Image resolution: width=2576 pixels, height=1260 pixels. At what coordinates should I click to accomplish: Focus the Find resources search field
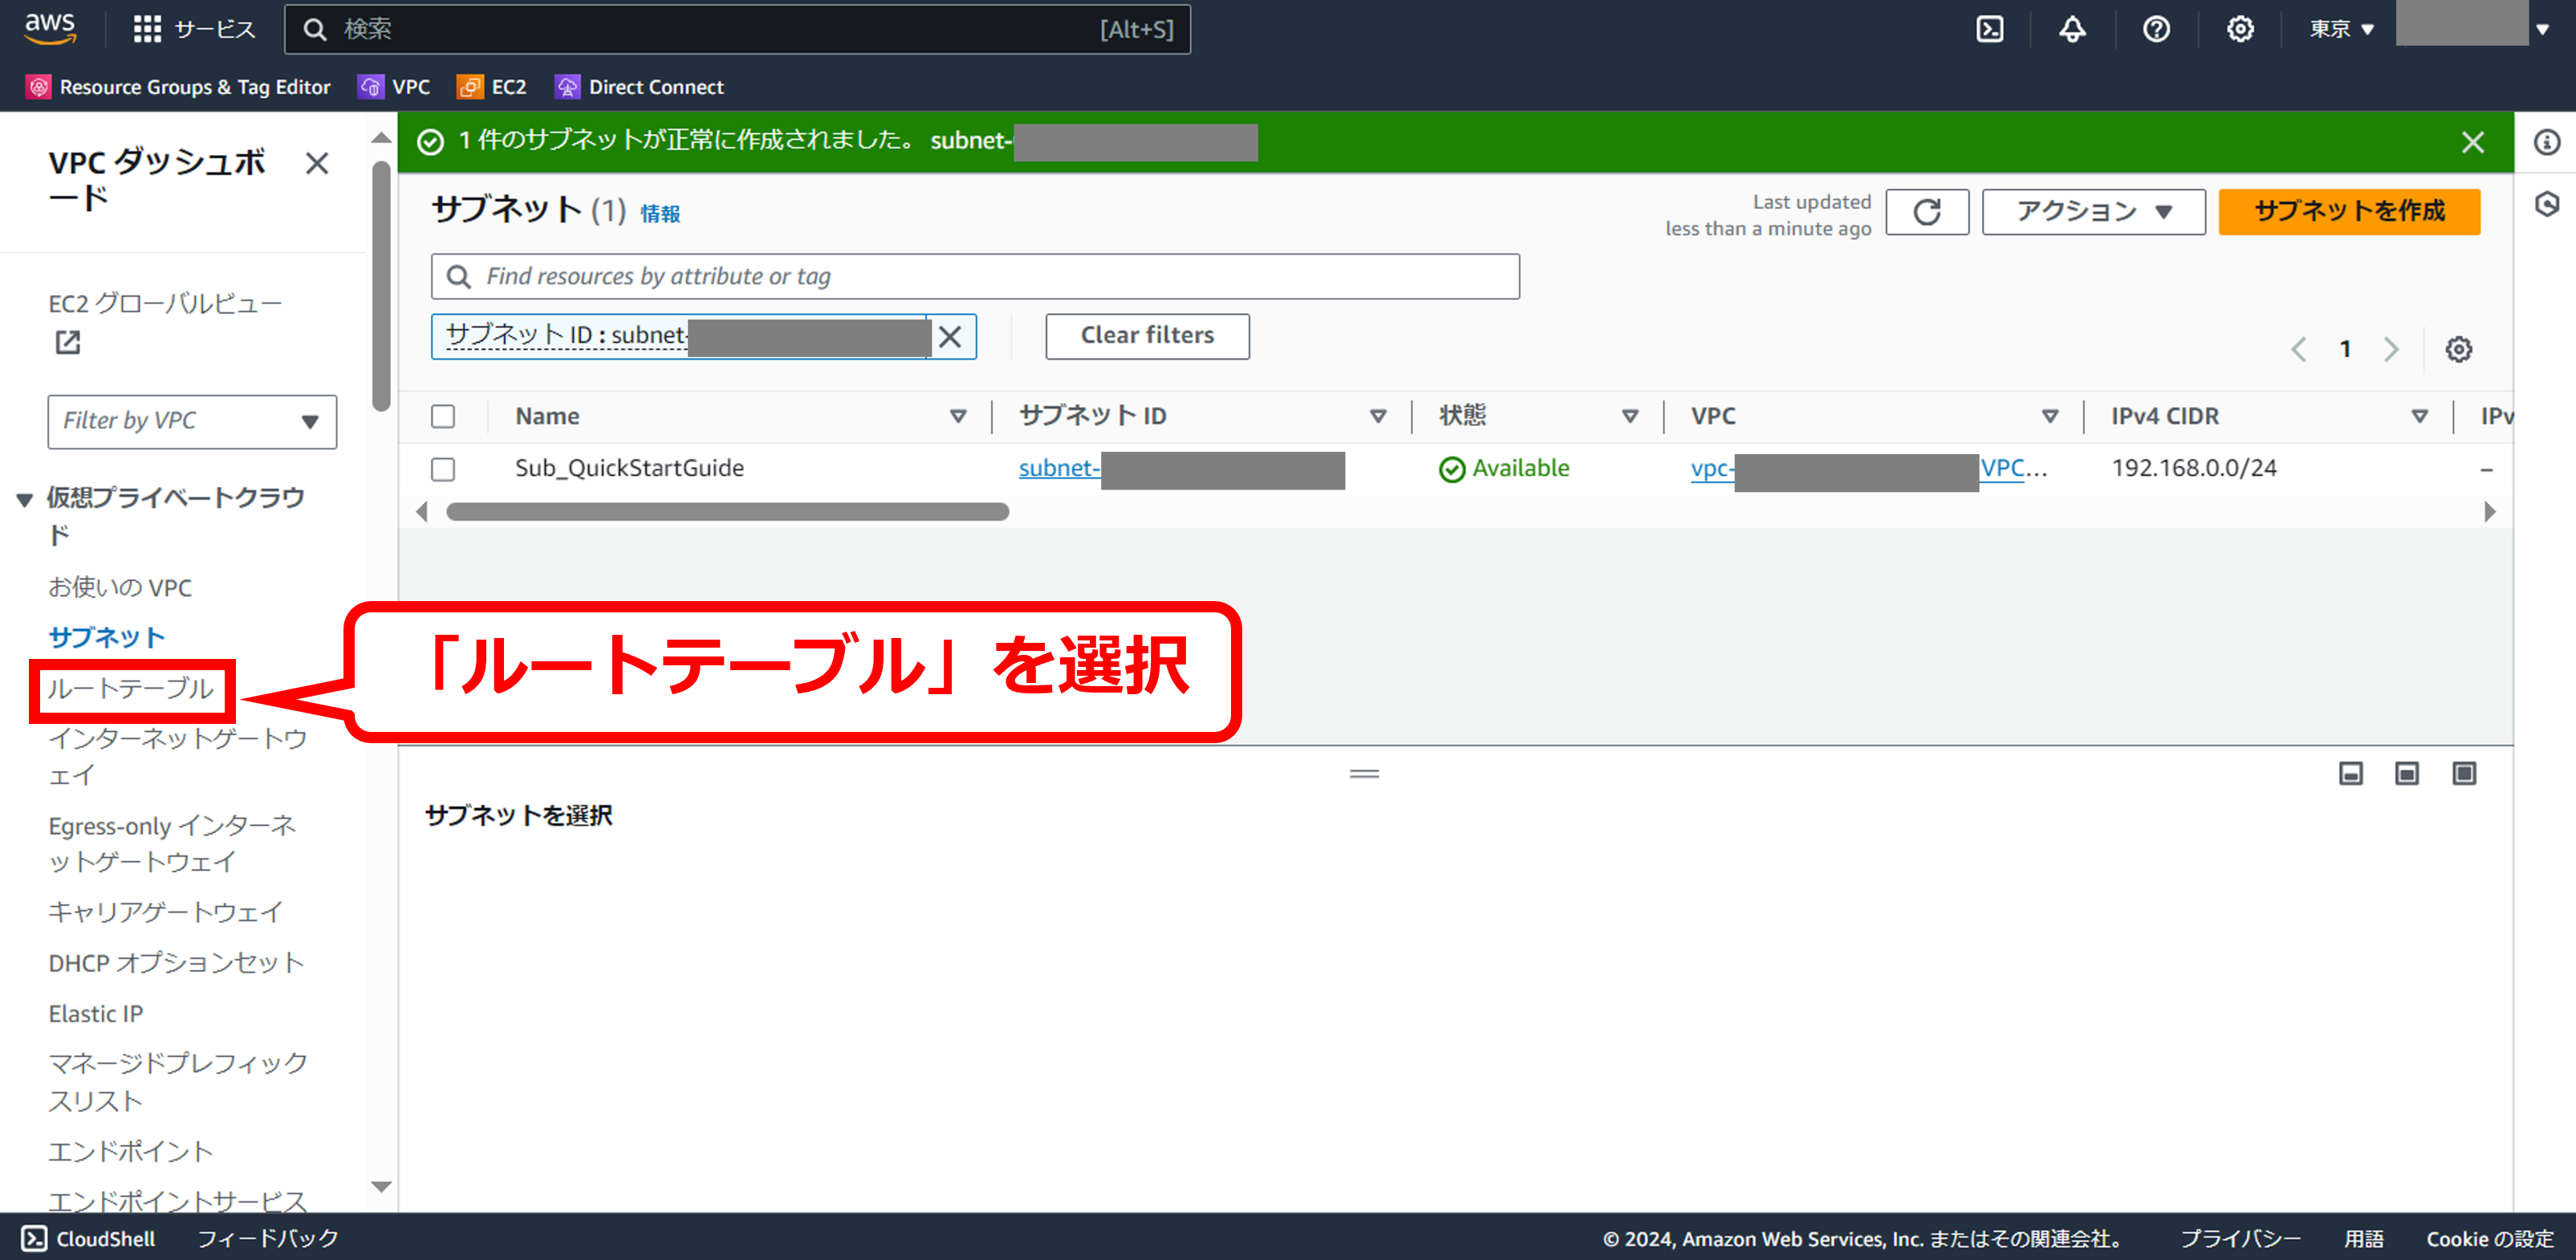tap(975, 277)
